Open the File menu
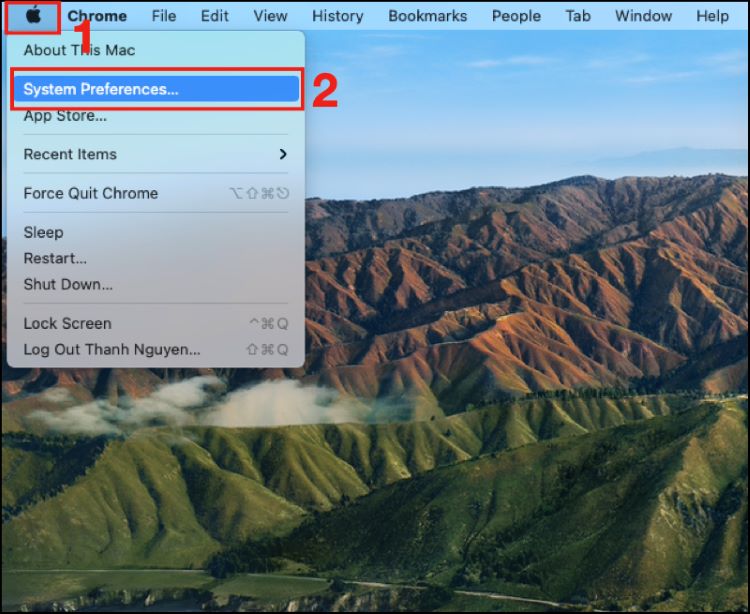Screen dimensions: 750x614 coord(164,16)
